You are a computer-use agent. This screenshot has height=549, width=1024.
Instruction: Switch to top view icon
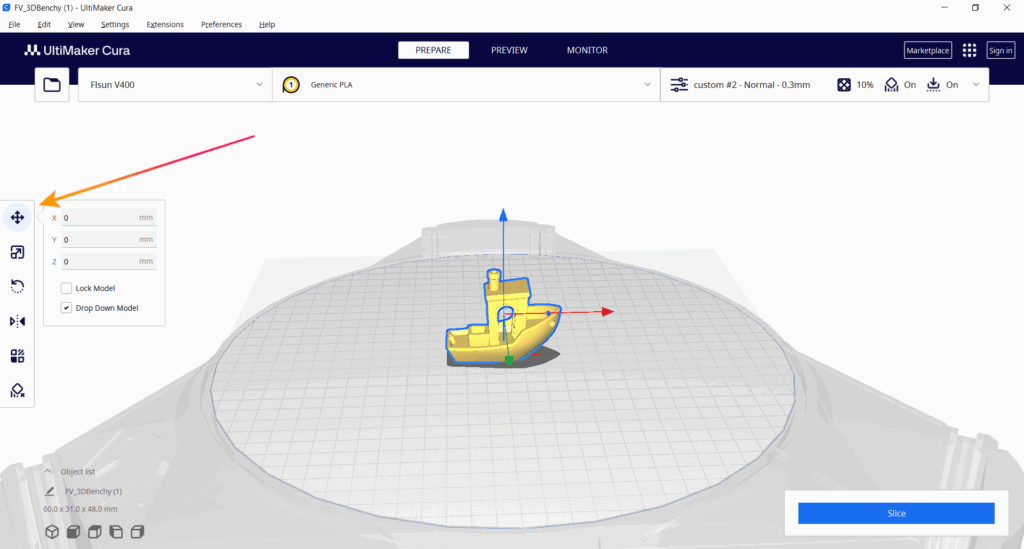pos(95,531)
